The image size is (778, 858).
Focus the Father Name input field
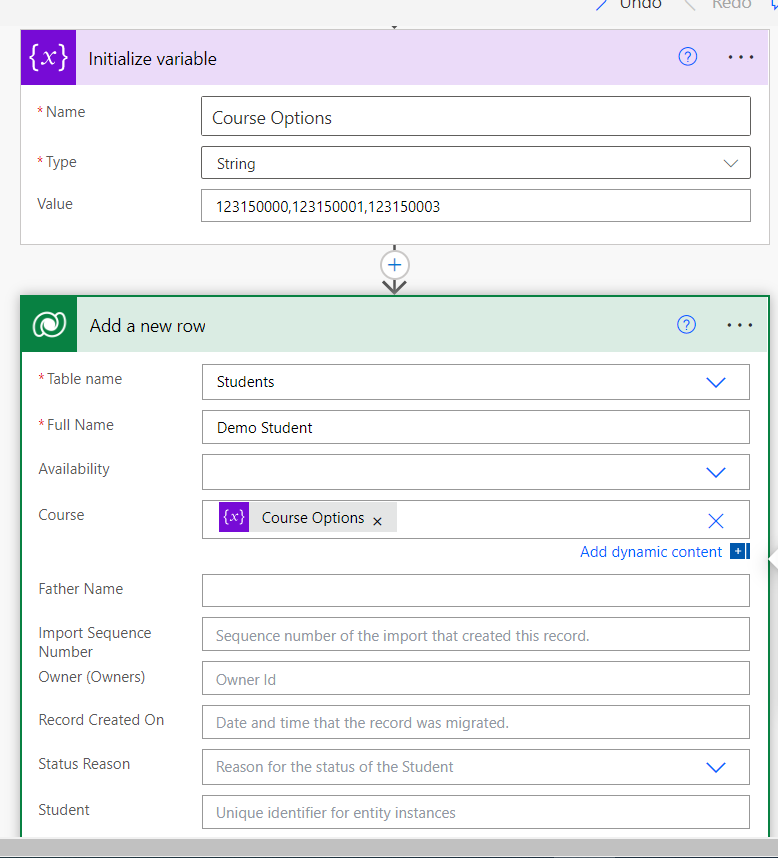coord(475,590)
